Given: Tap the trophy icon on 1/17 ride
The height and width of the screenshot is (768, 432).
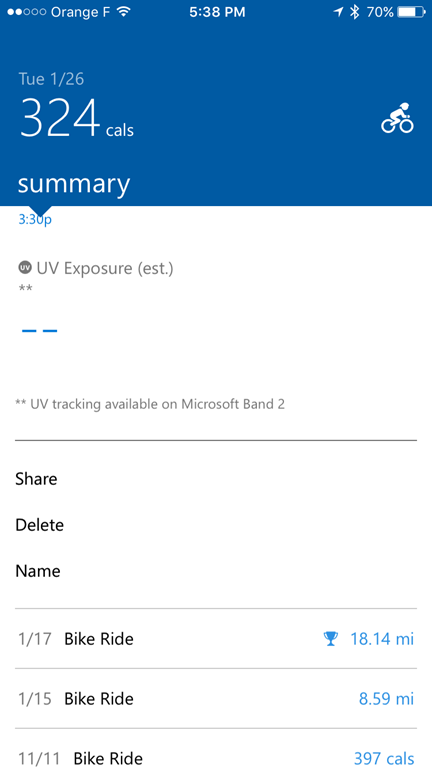Looking at the screenshot, I should tap(331, 639).
